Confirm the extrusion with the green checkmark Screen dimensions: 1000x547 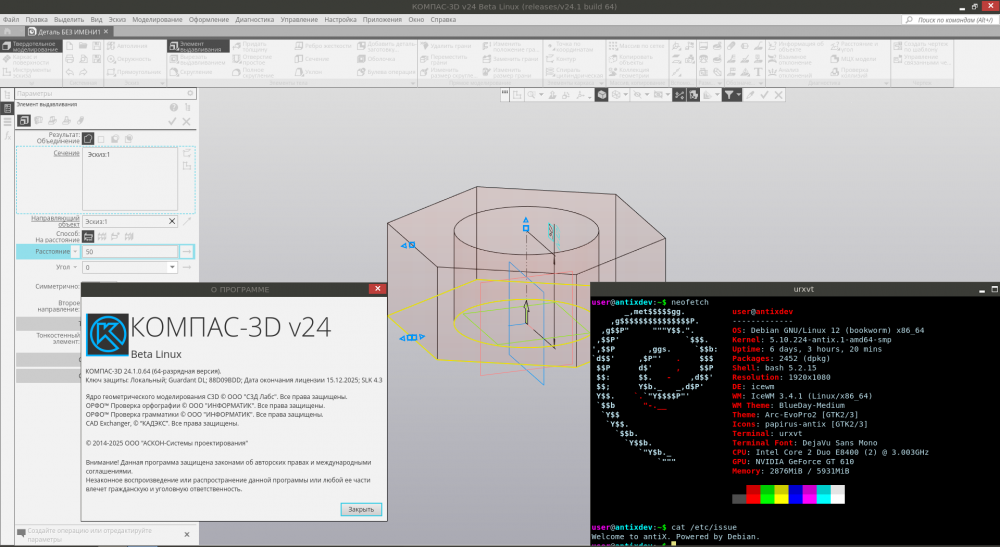[172, 121]
